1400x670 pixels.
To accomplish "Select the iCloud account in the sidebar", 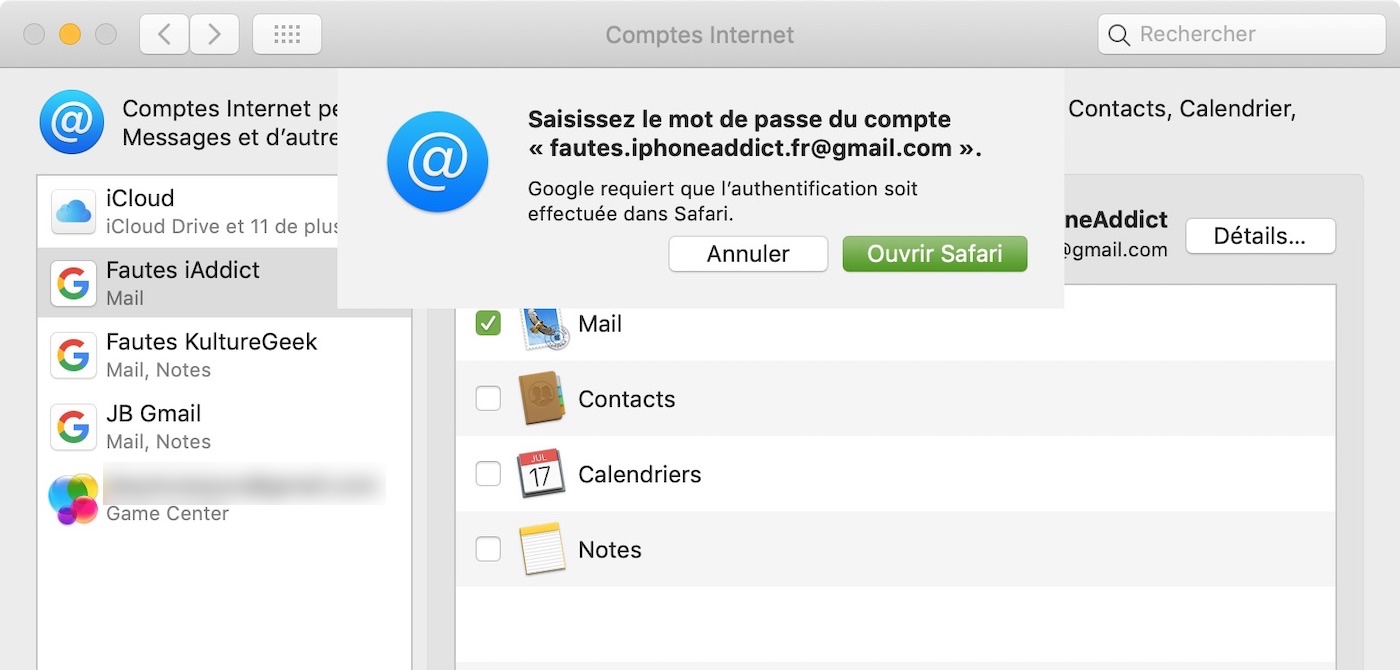I will click(224, 212).
